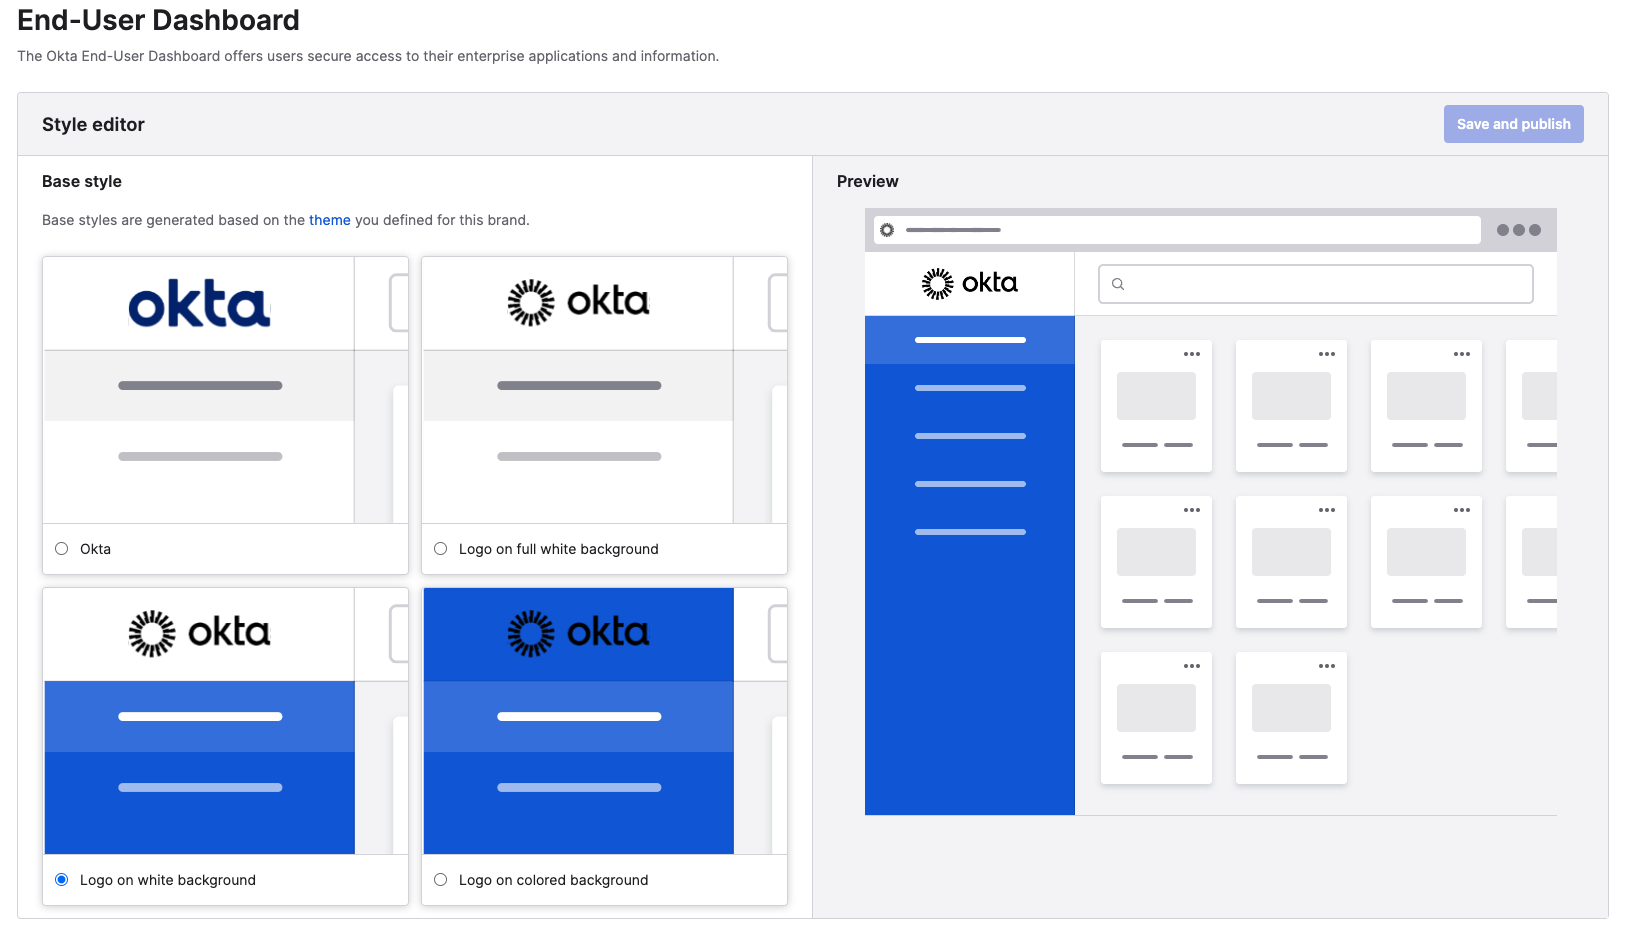Screen dimensions: 1632x929
Task: Open ellipsis menu on third top-row app tile
Action: (x=1461, y=354)
